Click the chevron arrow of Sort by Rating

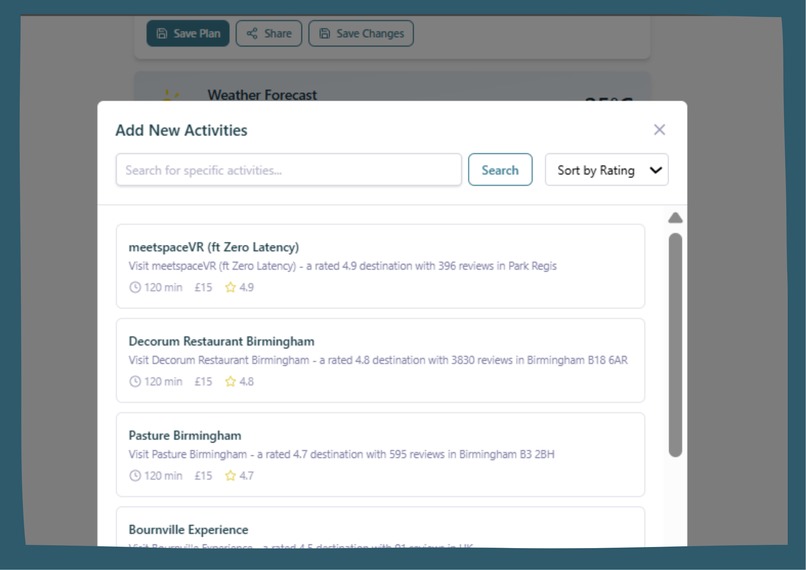tap(655, 170)
